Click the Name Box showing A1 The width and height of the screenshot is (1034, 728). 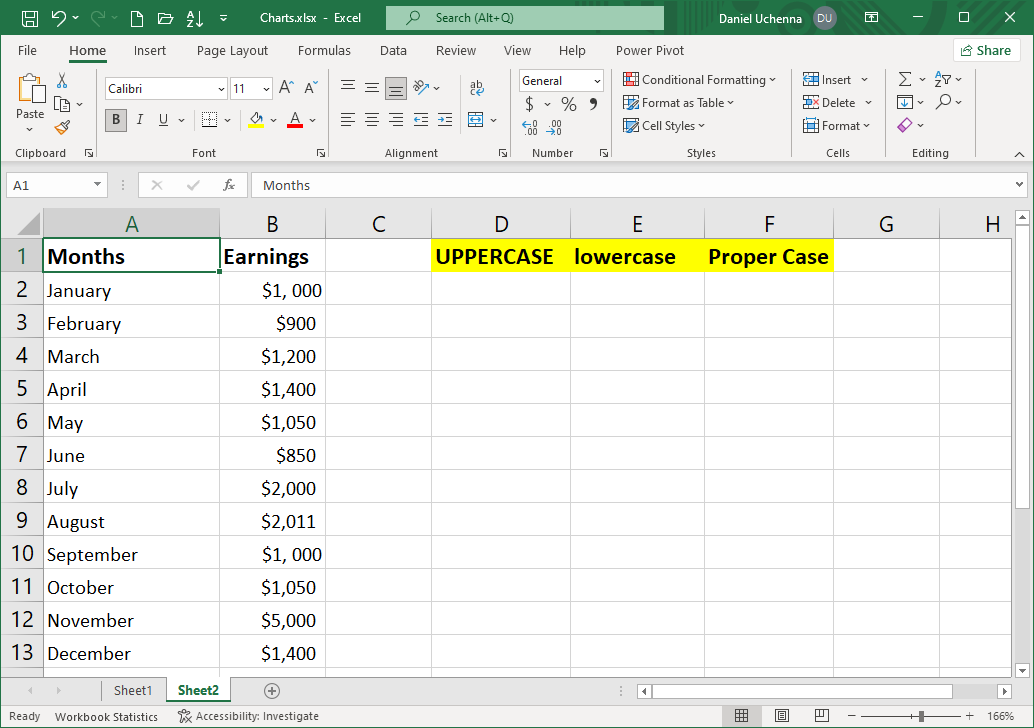click(x=50, y=185)
